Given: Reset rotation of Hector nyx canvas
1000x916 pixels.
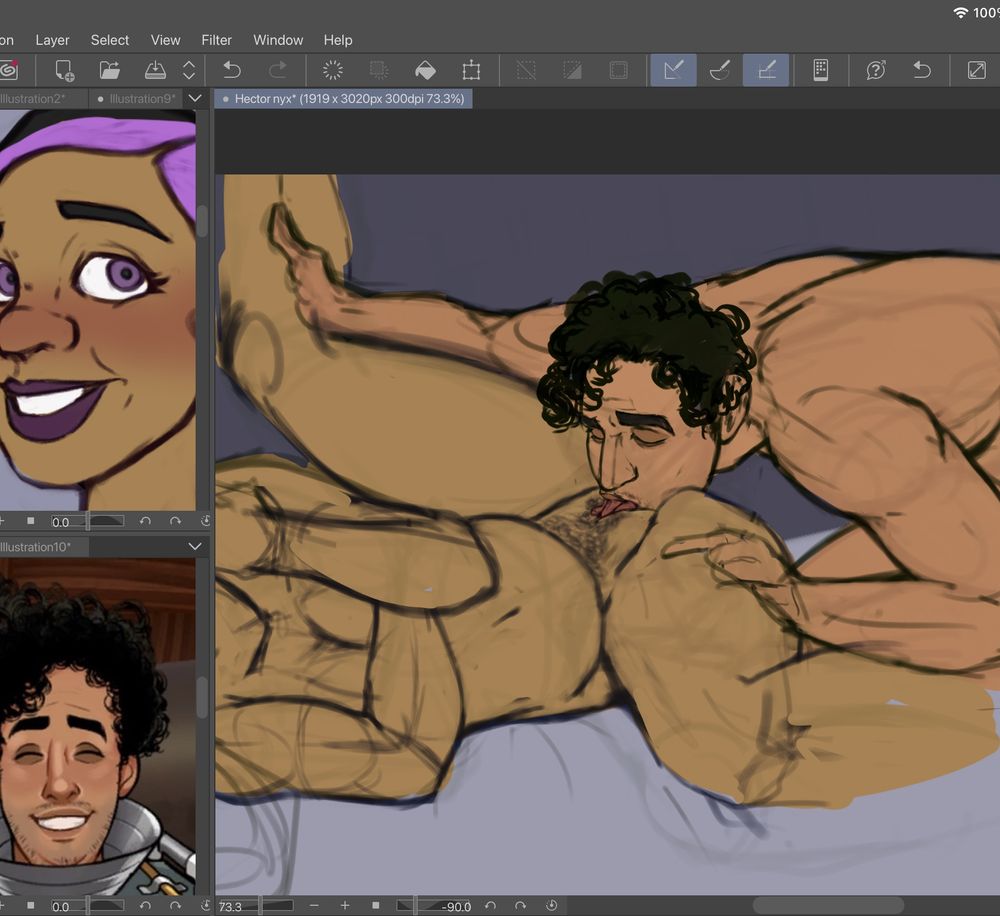Looking at the screenshot, I should (x=552, y=906).
